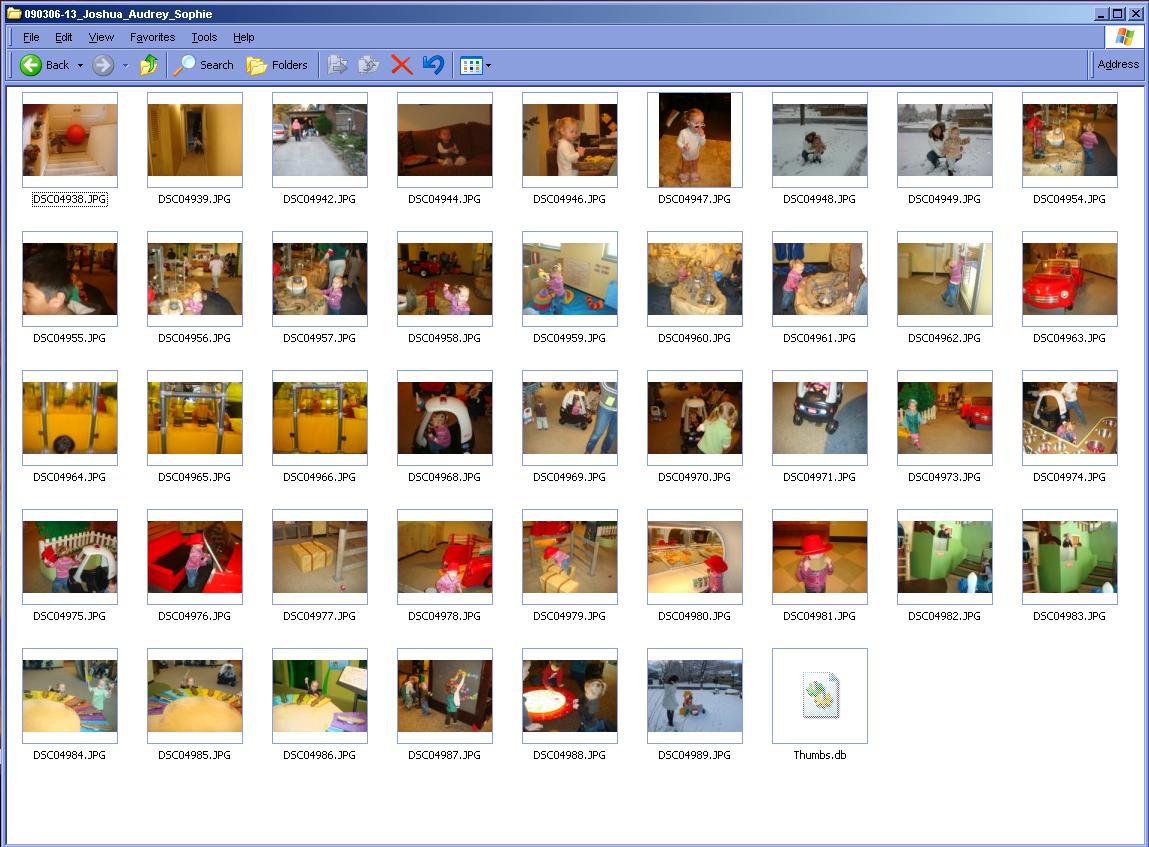Click the file name Thumbs.db
This screenshot has width=1149, height=847.
coord(820,755)
